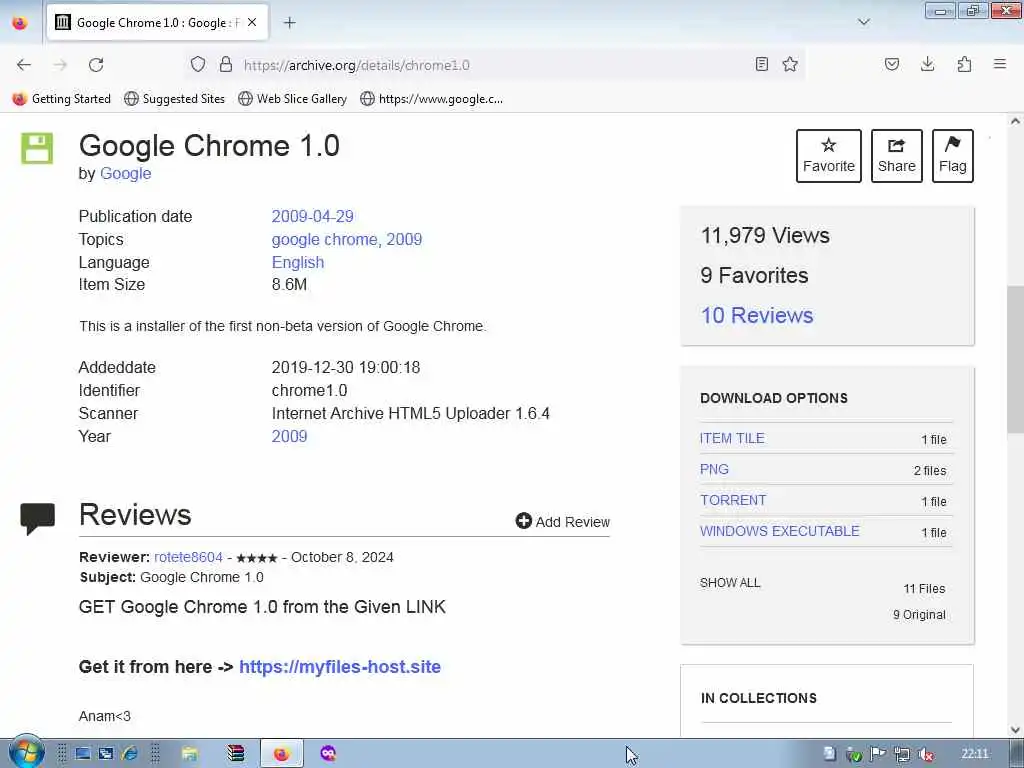Download the PNG option
This screenshot has height=768, width=1024.
coord(714,469)
